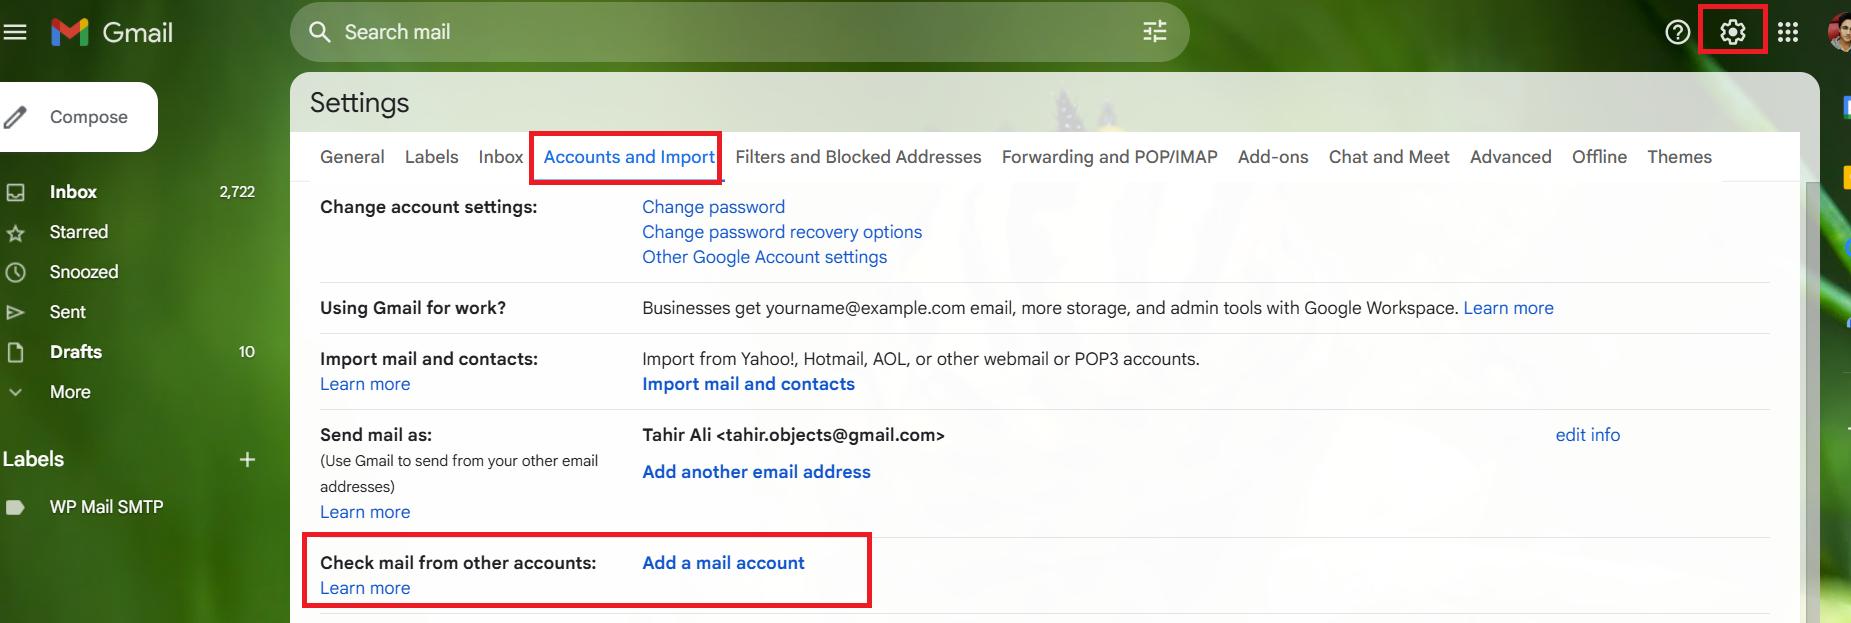Go to Forwarding and POP/IMAP tab
This screenshot has width=1851, height=623.
[1109, 157]
